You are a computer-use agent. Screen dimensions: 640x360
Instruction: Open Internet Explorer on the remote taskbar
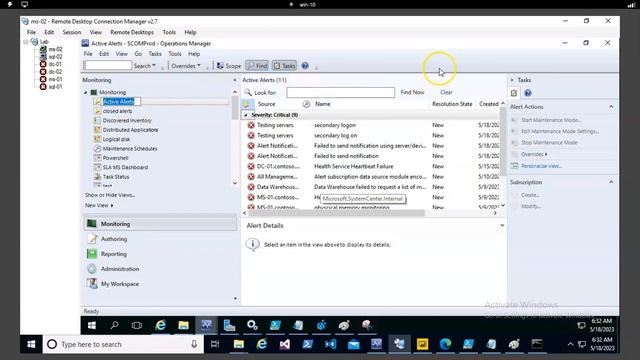click(x=161, y=325)
